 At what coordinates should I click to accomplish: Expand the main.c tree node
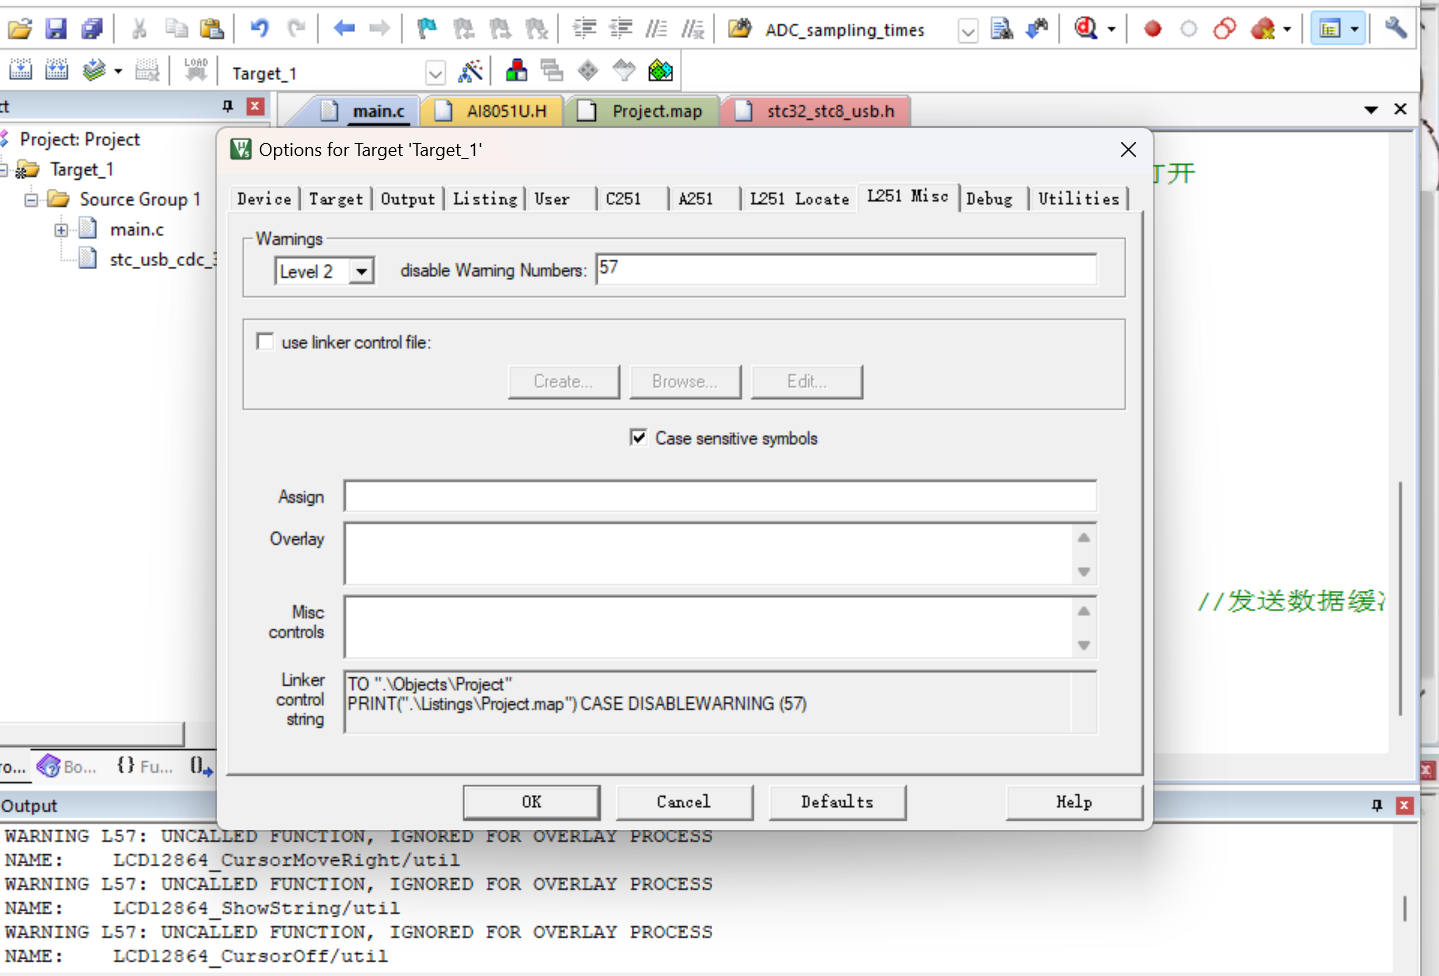click(x=61, y=230)
